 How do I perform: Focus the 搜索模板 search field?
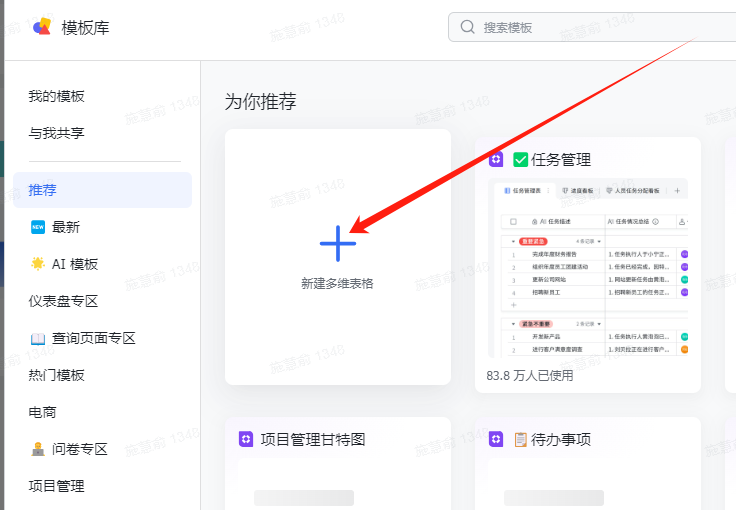(x=591, y=27)
